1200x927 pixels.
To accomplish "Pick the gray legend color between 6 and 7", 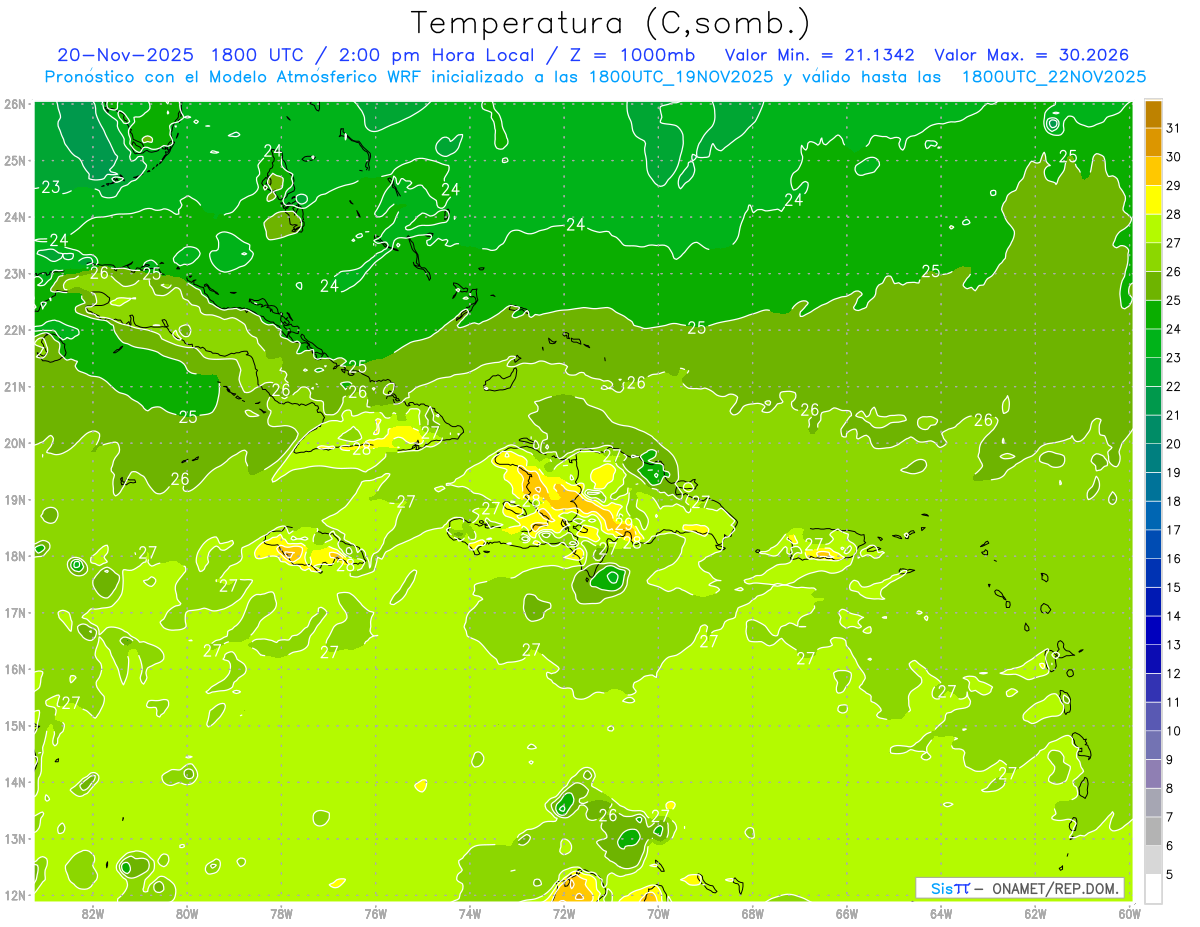I will [1154, 832].
